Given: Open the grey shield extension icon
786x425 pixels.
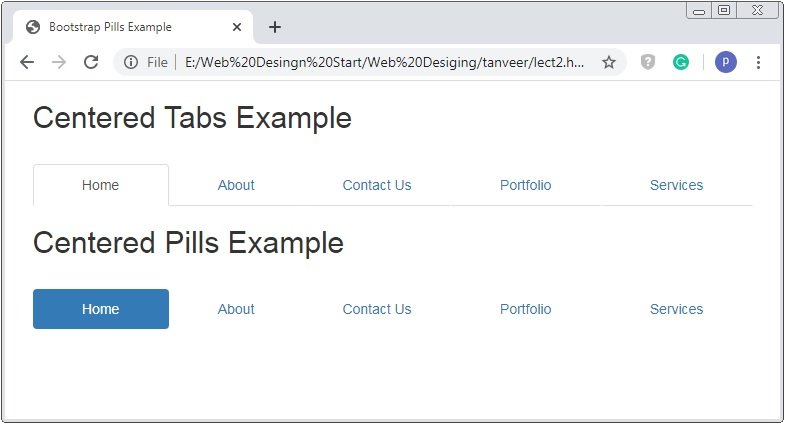Looking at the screenshot, I should pyautogui.click(x=648, y=62).
